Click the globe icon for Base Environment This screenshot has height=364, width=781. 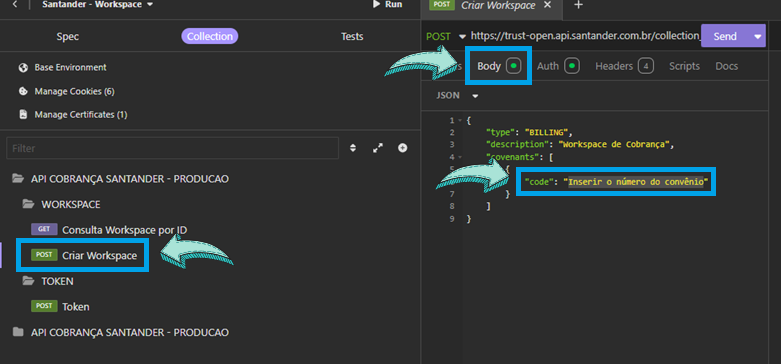pyautogui.click(x=22, y=67)
